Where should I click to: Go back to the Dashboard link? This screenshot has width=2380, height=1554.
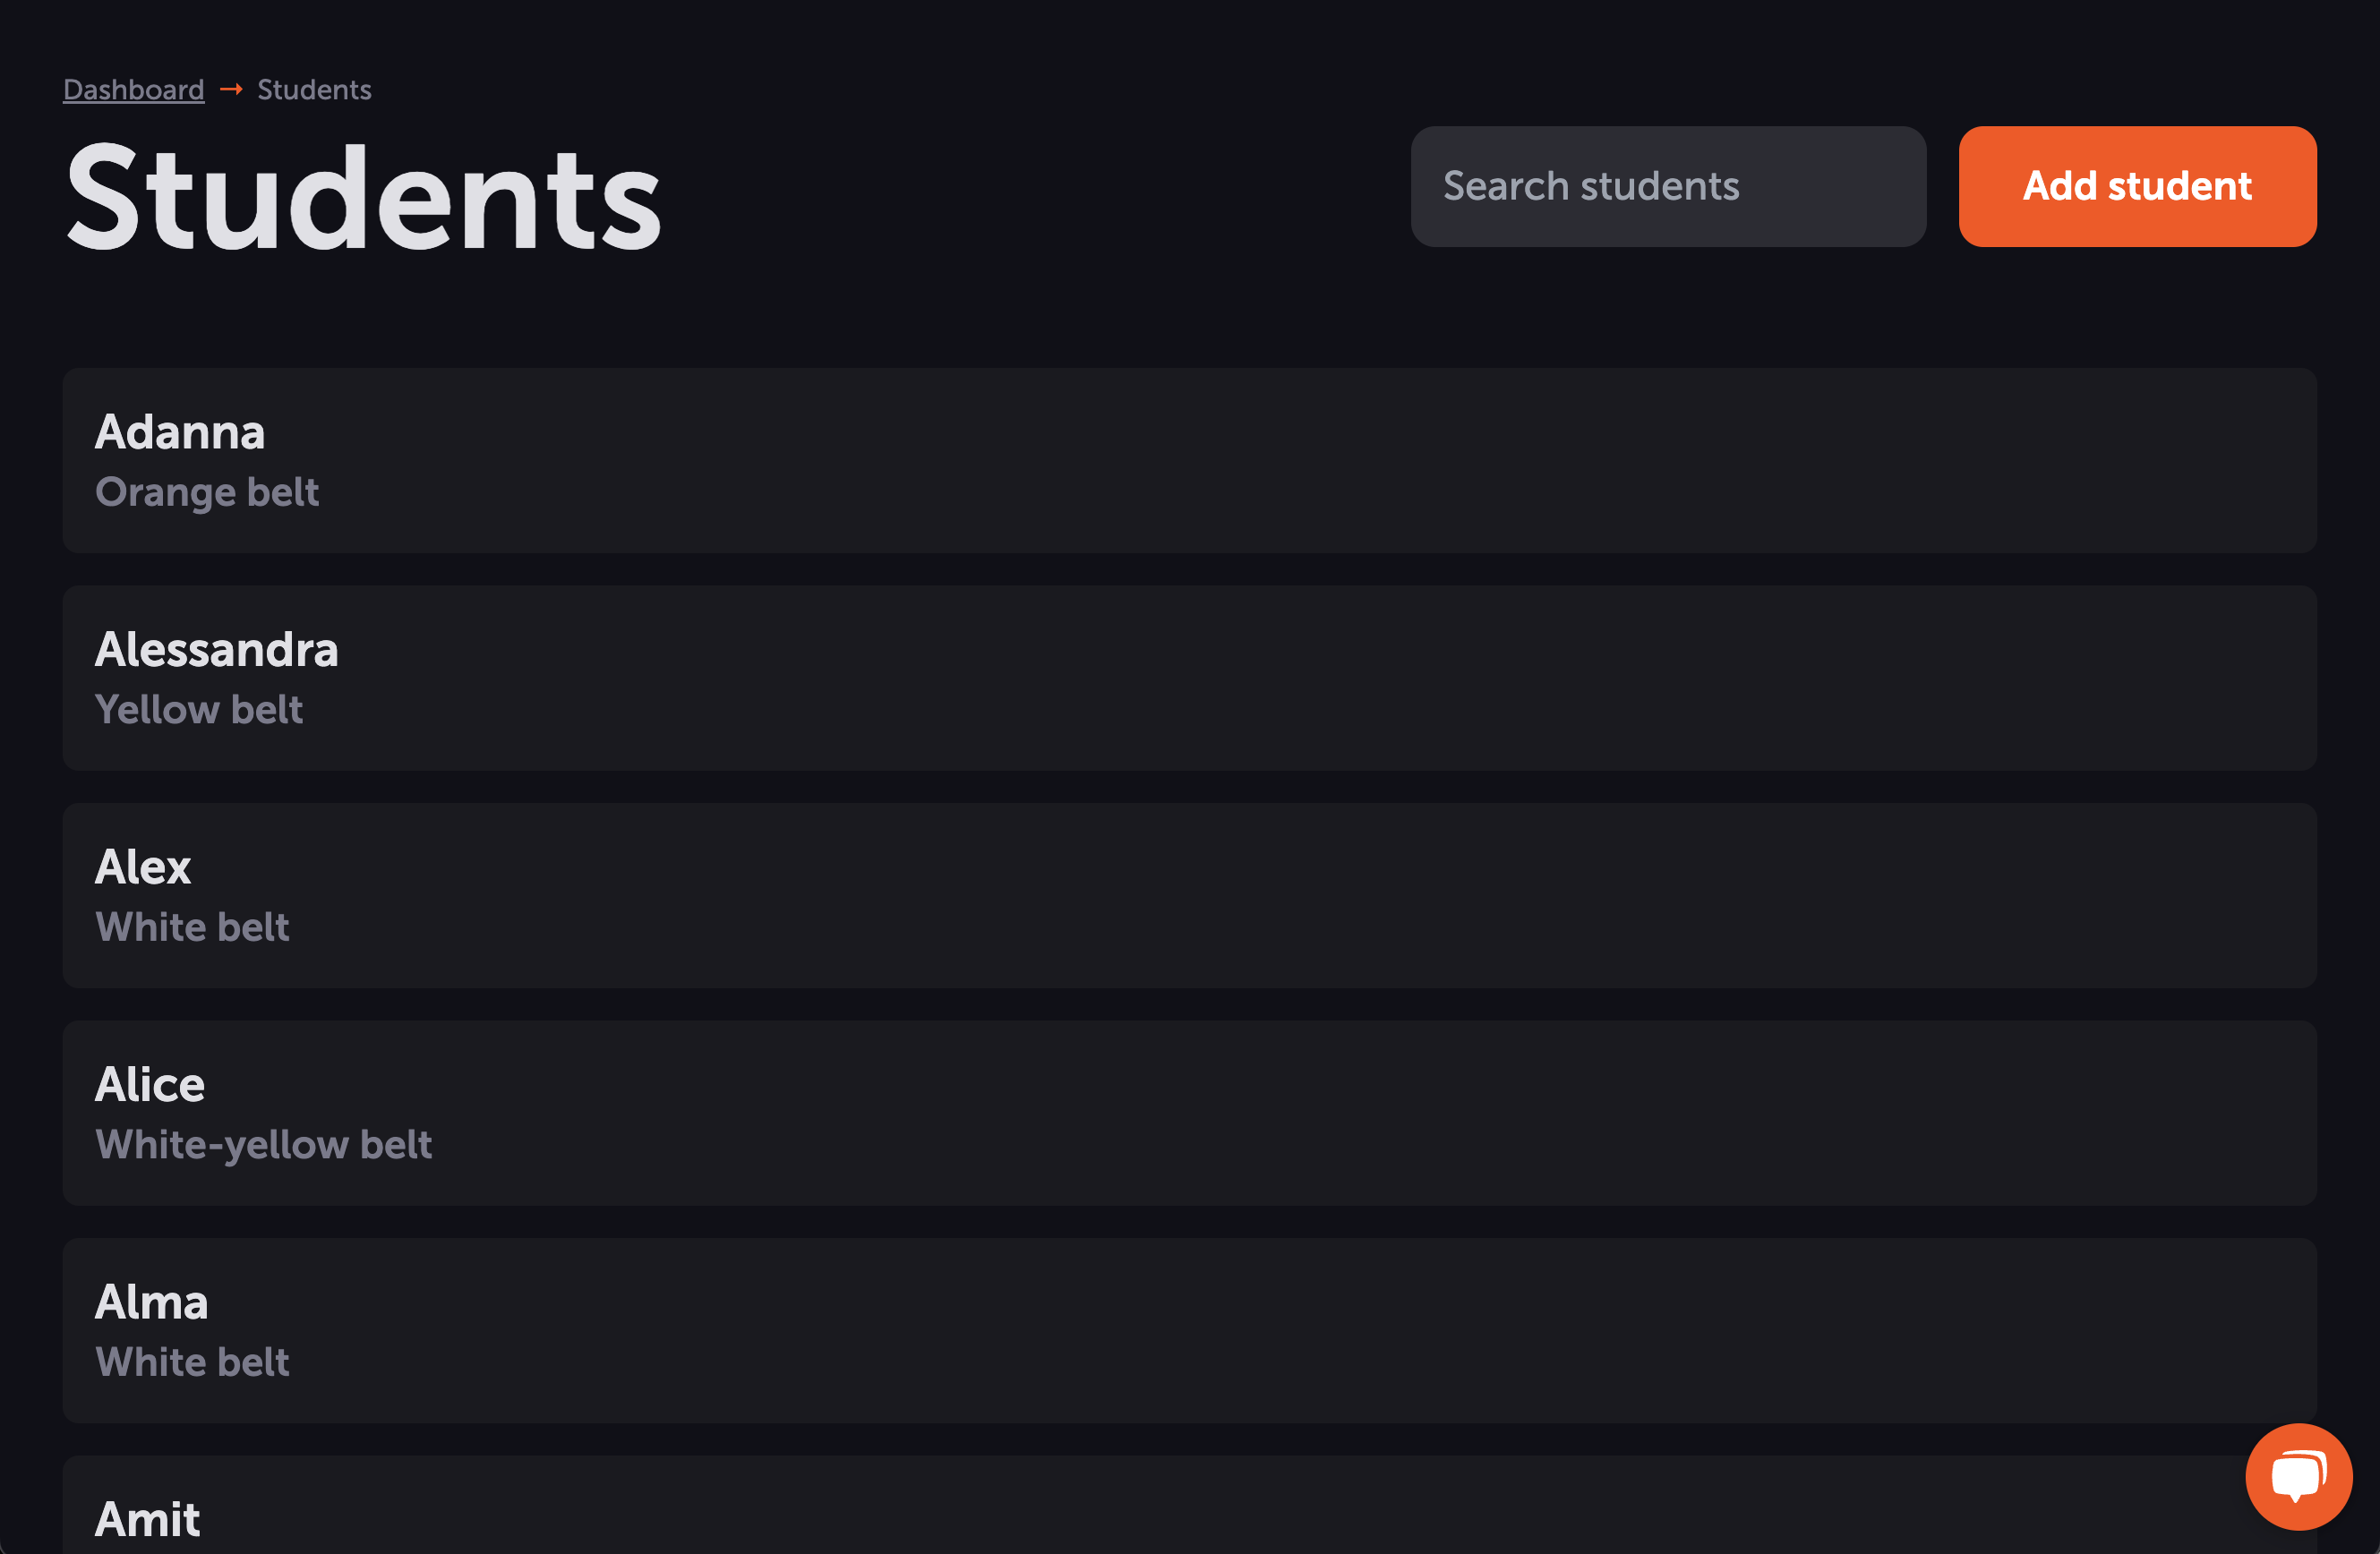point(133,90)
